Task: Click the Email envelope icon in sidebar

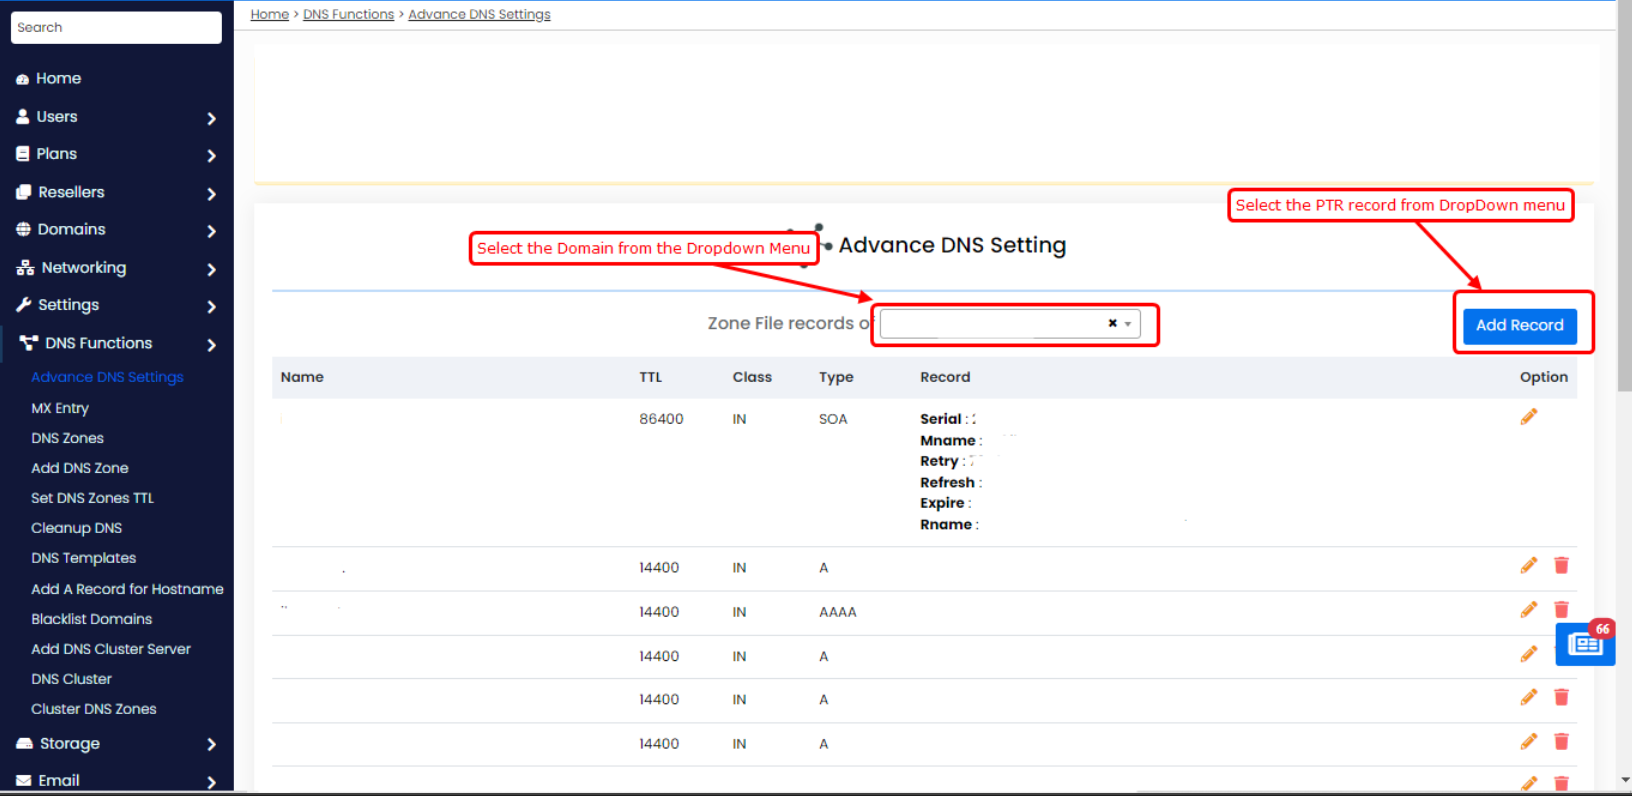Action: tap(24, 781)
